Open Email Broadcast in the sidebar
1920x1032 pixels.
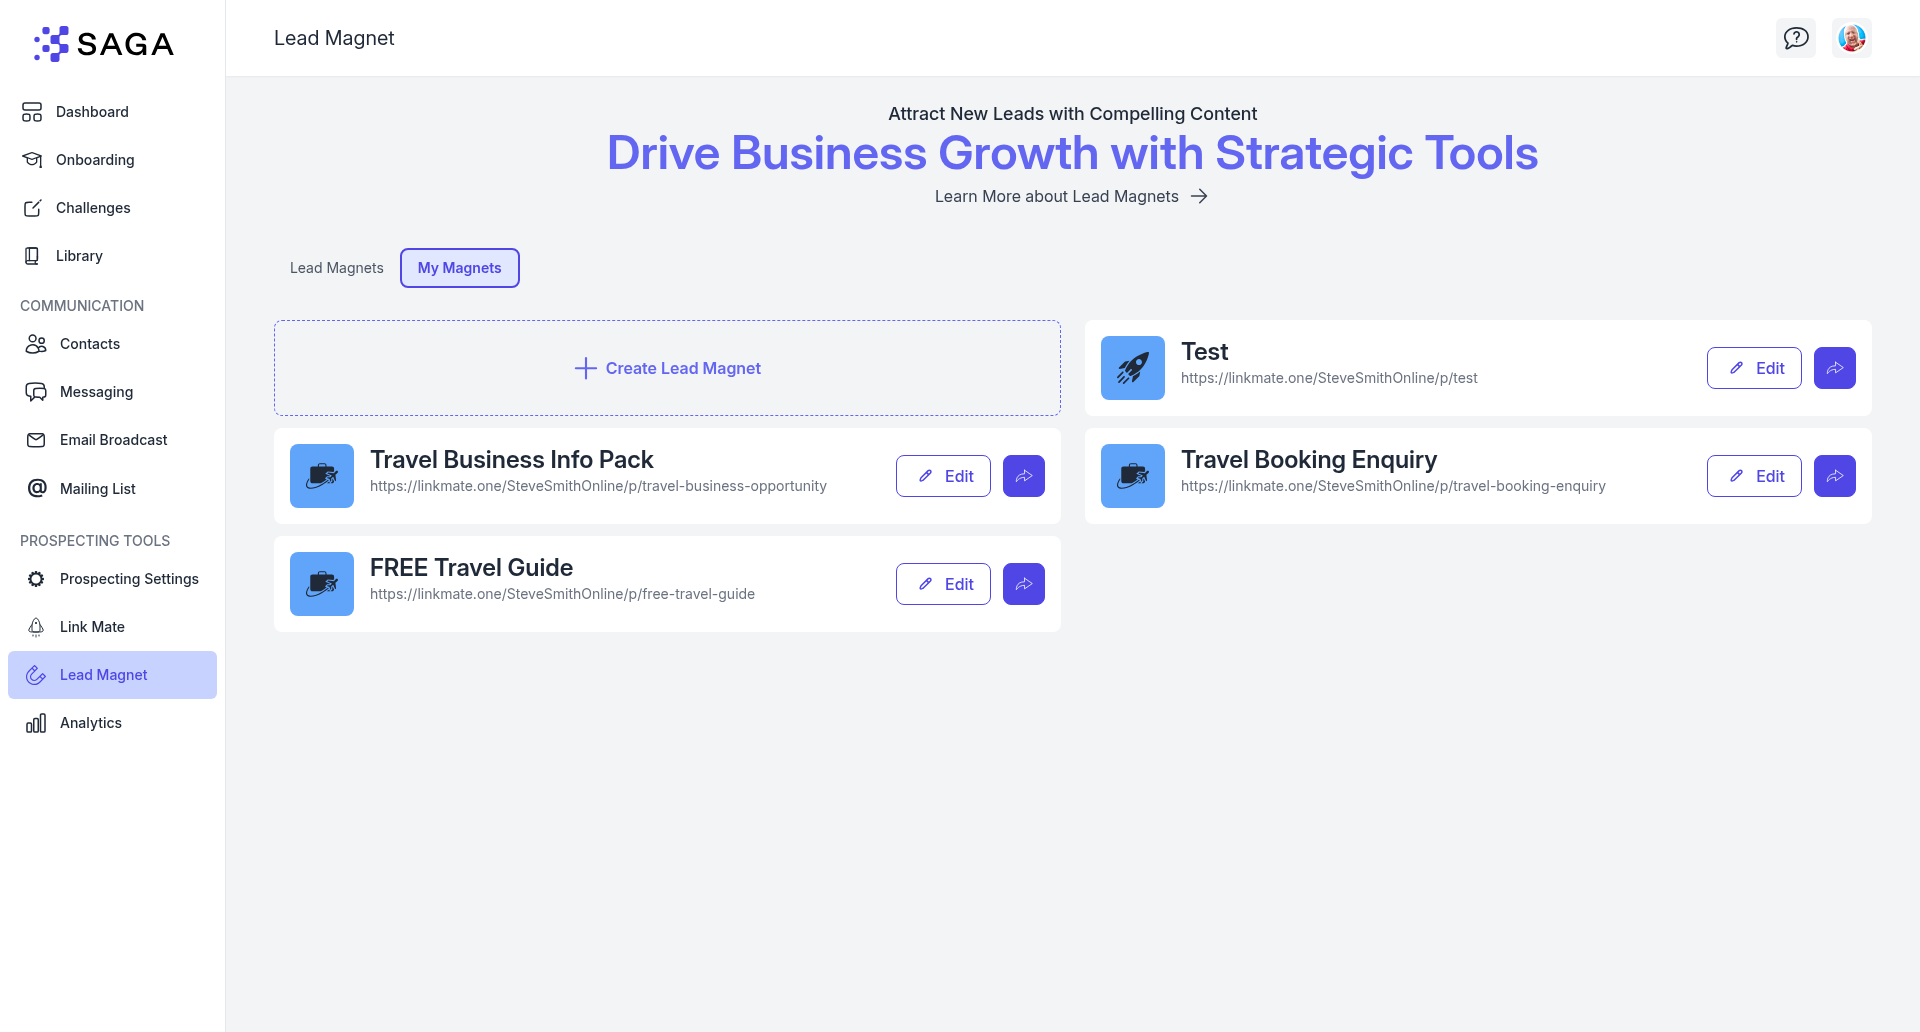coord(113,440)
